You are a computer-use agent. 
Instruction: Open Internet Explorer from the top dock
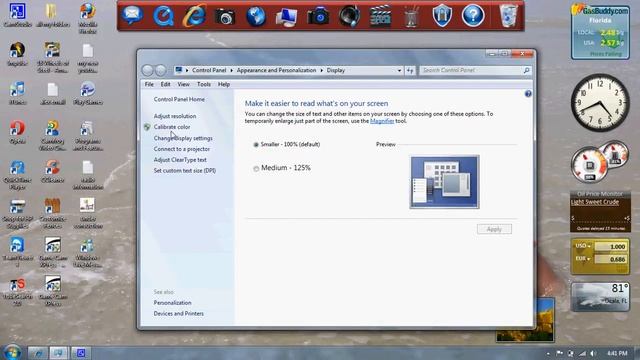pos(194,16)
